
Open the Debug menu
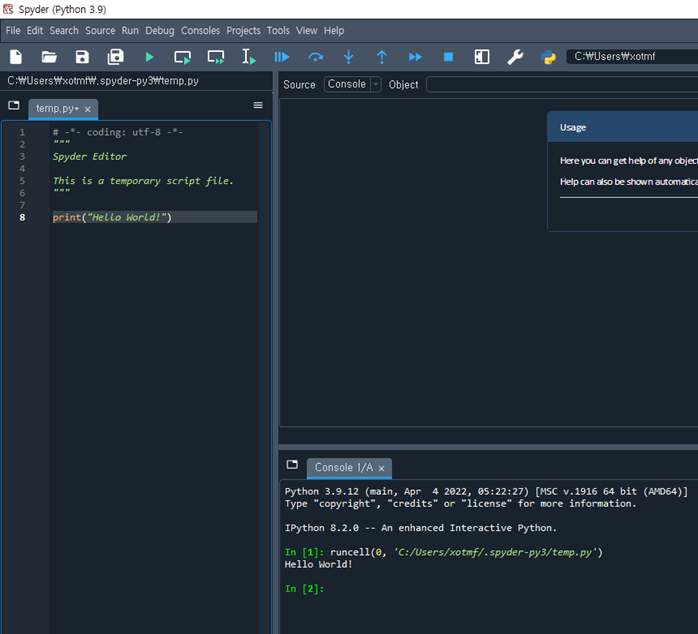pos(160,31)
